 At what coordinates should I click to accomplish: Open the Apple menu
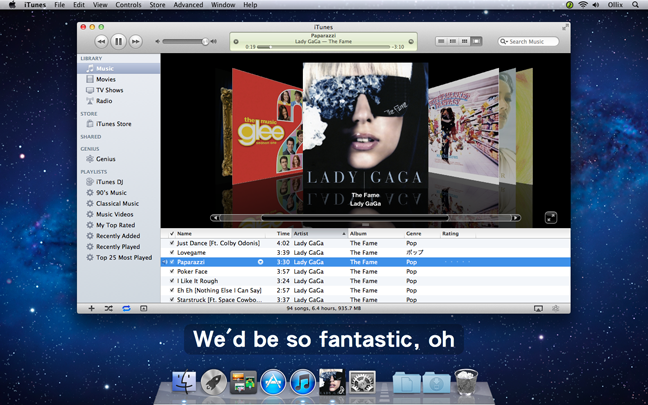pyautogui.click(x=12, y=5)
